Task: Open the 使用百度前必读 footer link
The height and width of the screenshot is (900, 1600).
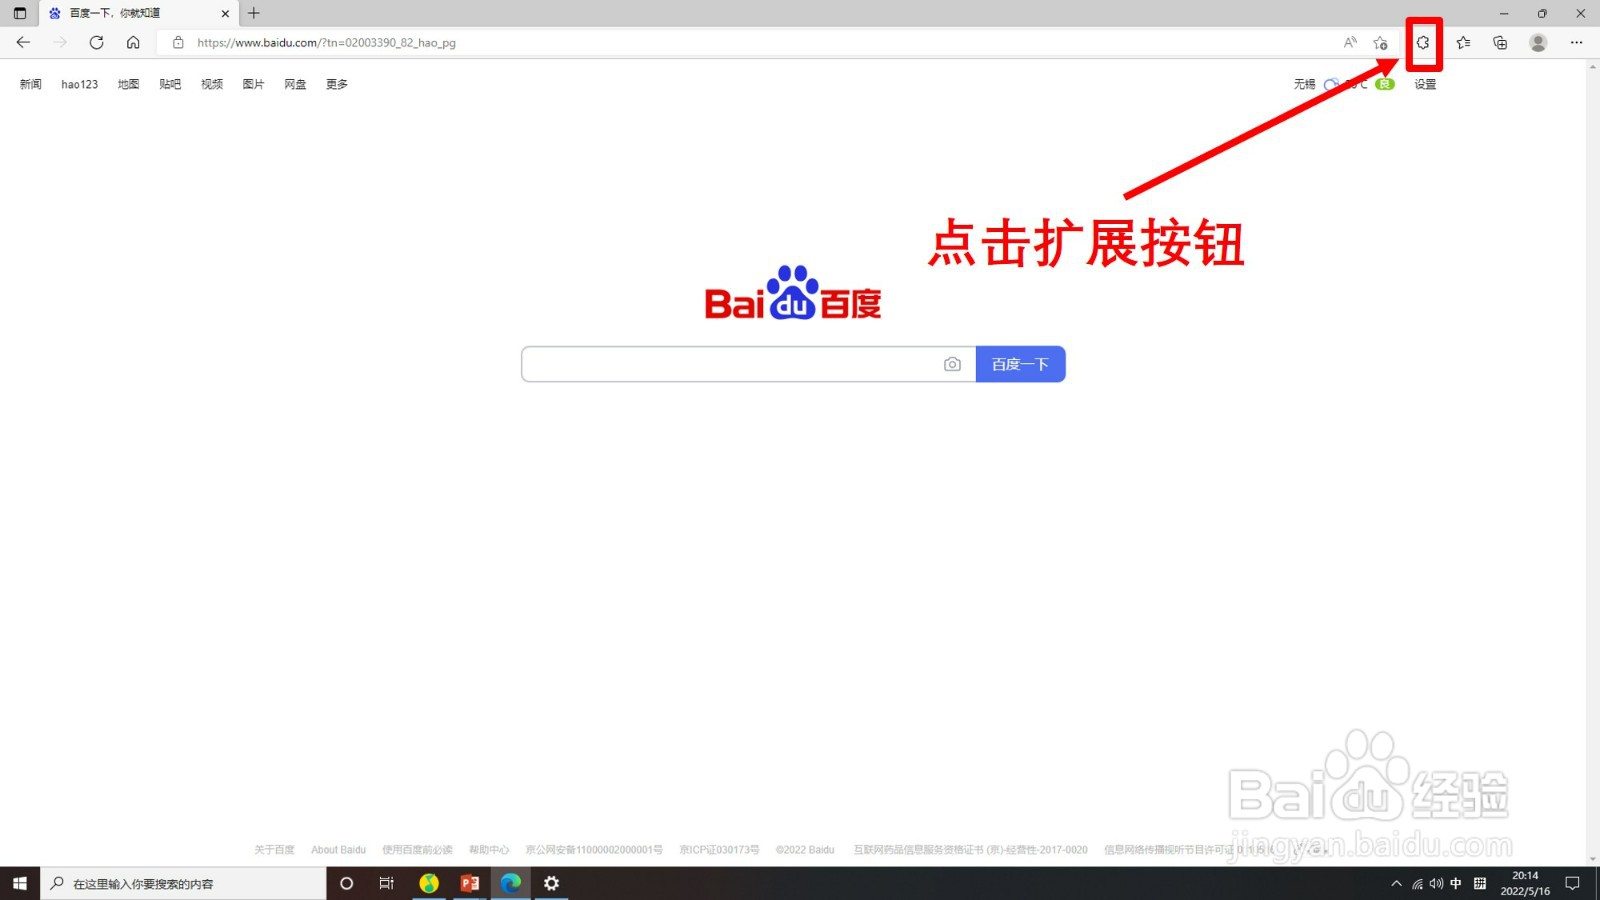Action: [x=417, y=850]
